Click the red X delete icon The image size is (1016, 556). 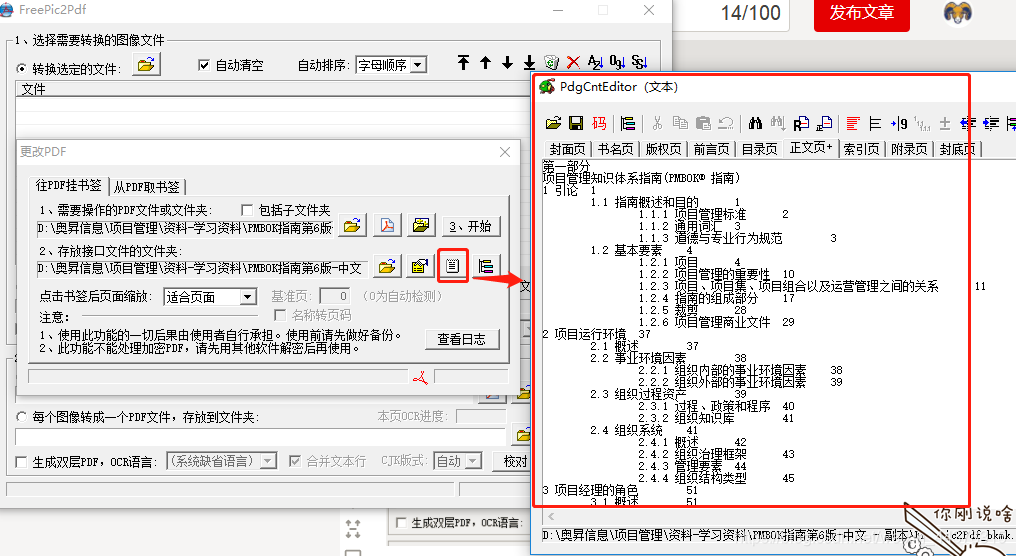(x=573, y=62)
